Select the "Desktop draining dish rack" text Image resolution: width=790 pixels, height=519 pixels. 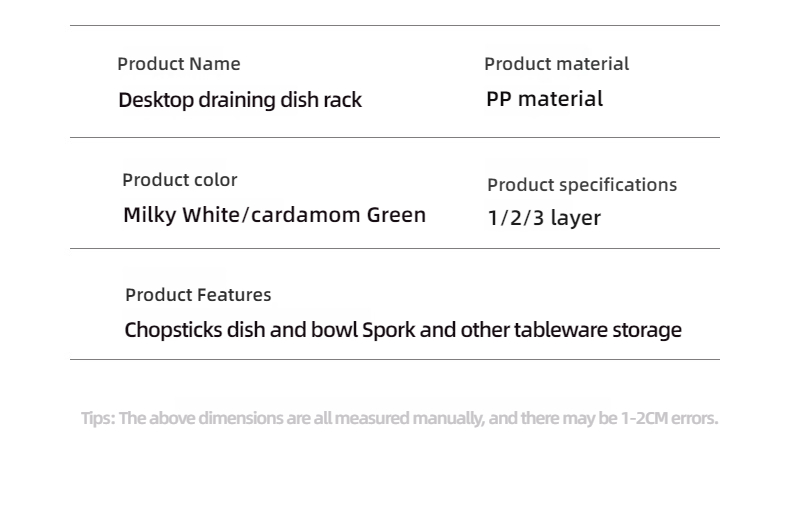240,100
